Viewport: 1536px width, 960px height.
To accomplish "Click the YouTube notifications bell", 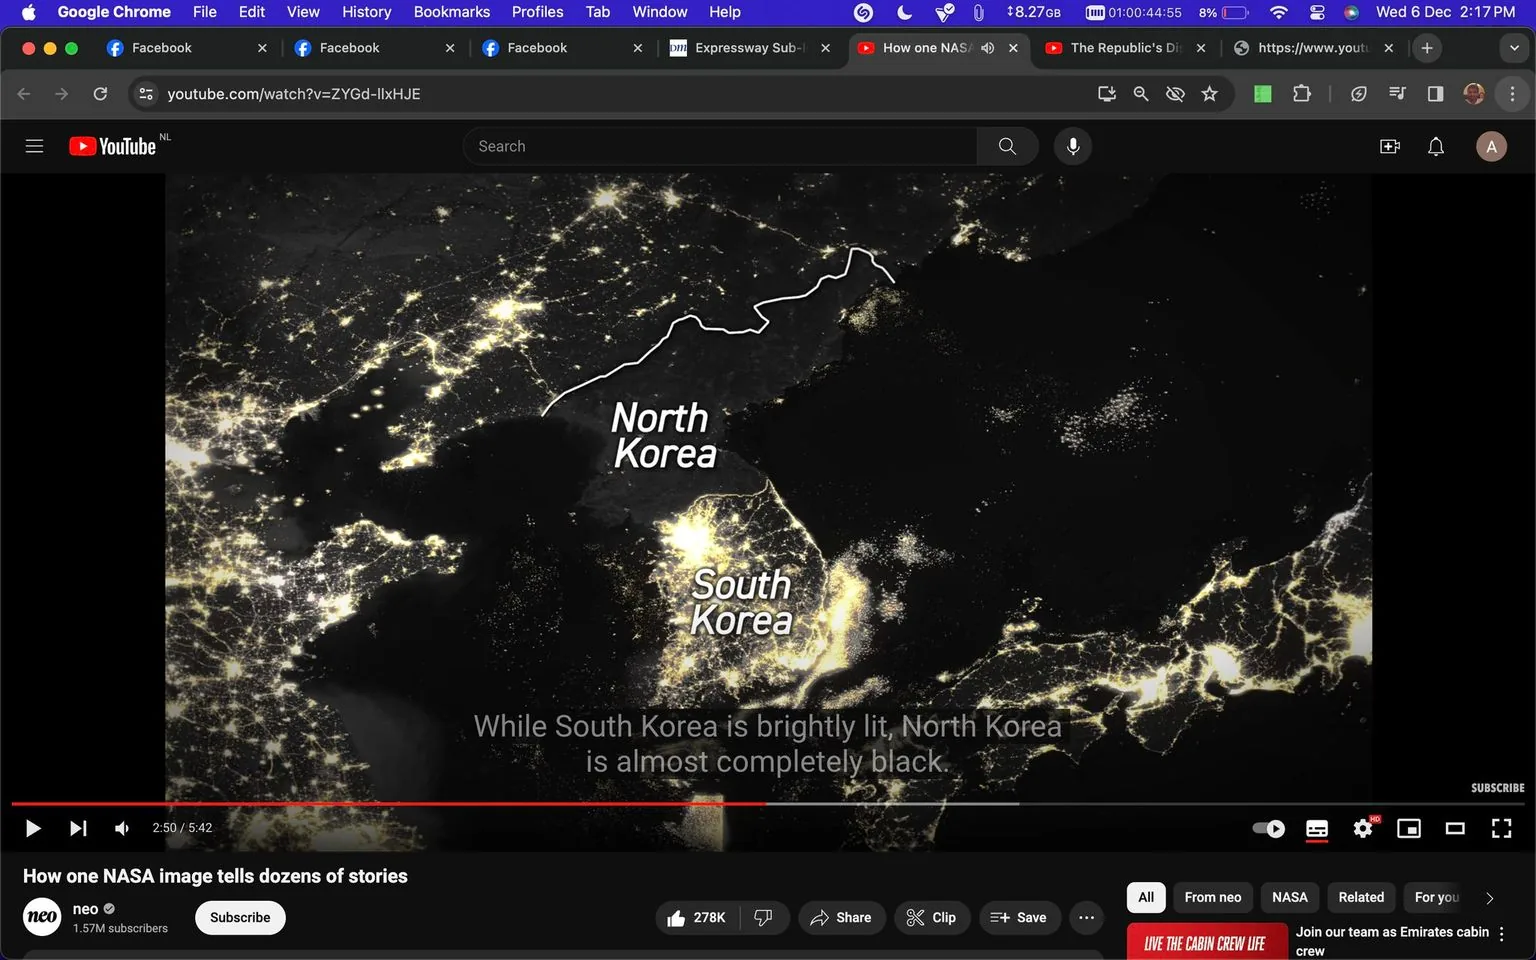I will click(1436, 146).
